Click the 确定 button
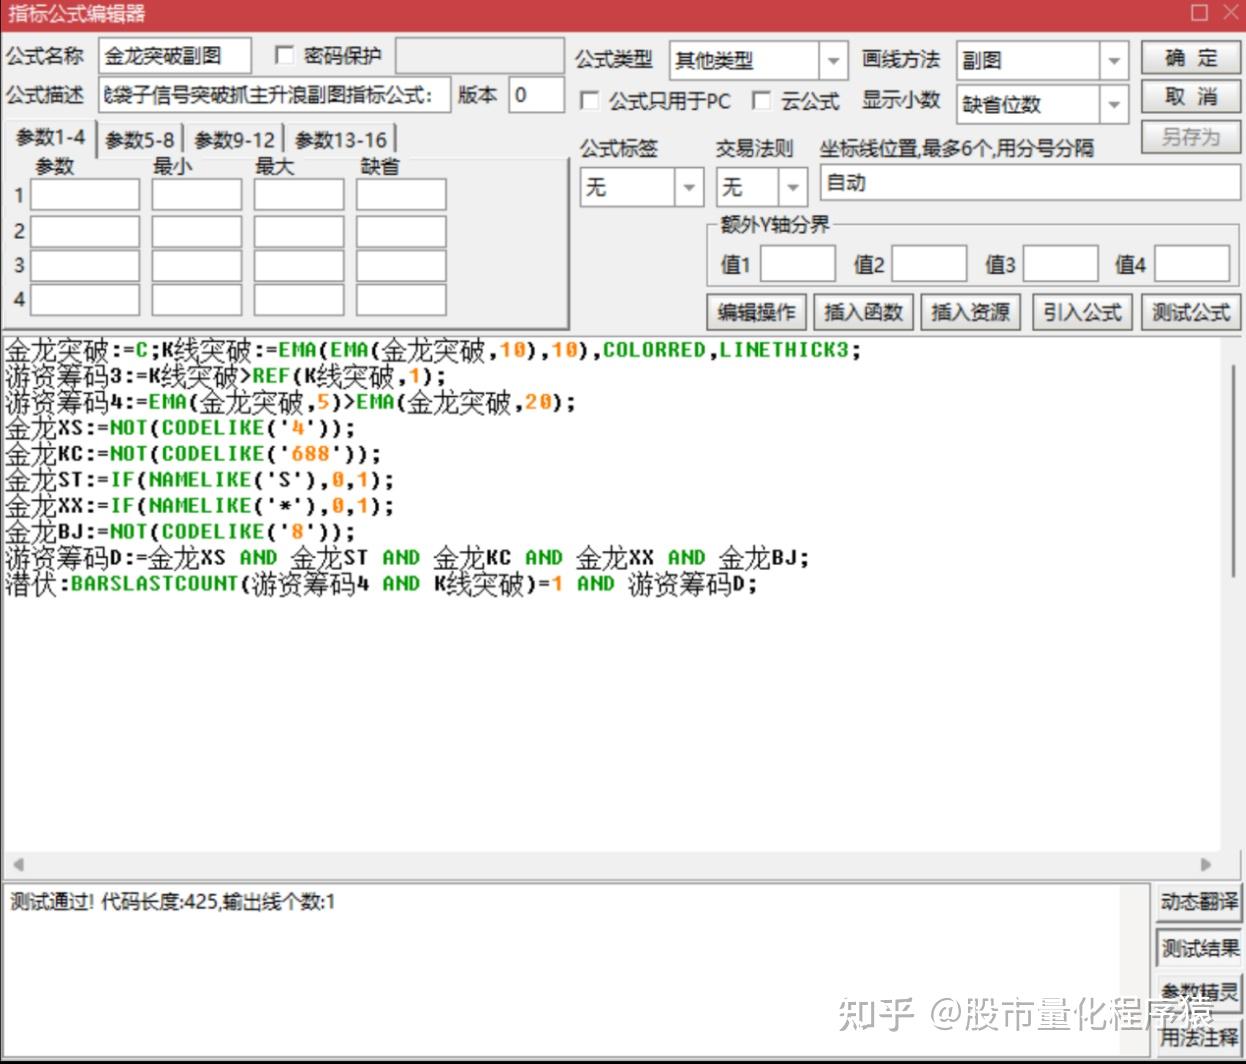Screen dimensions: 1246x1064 (1191, 58)
